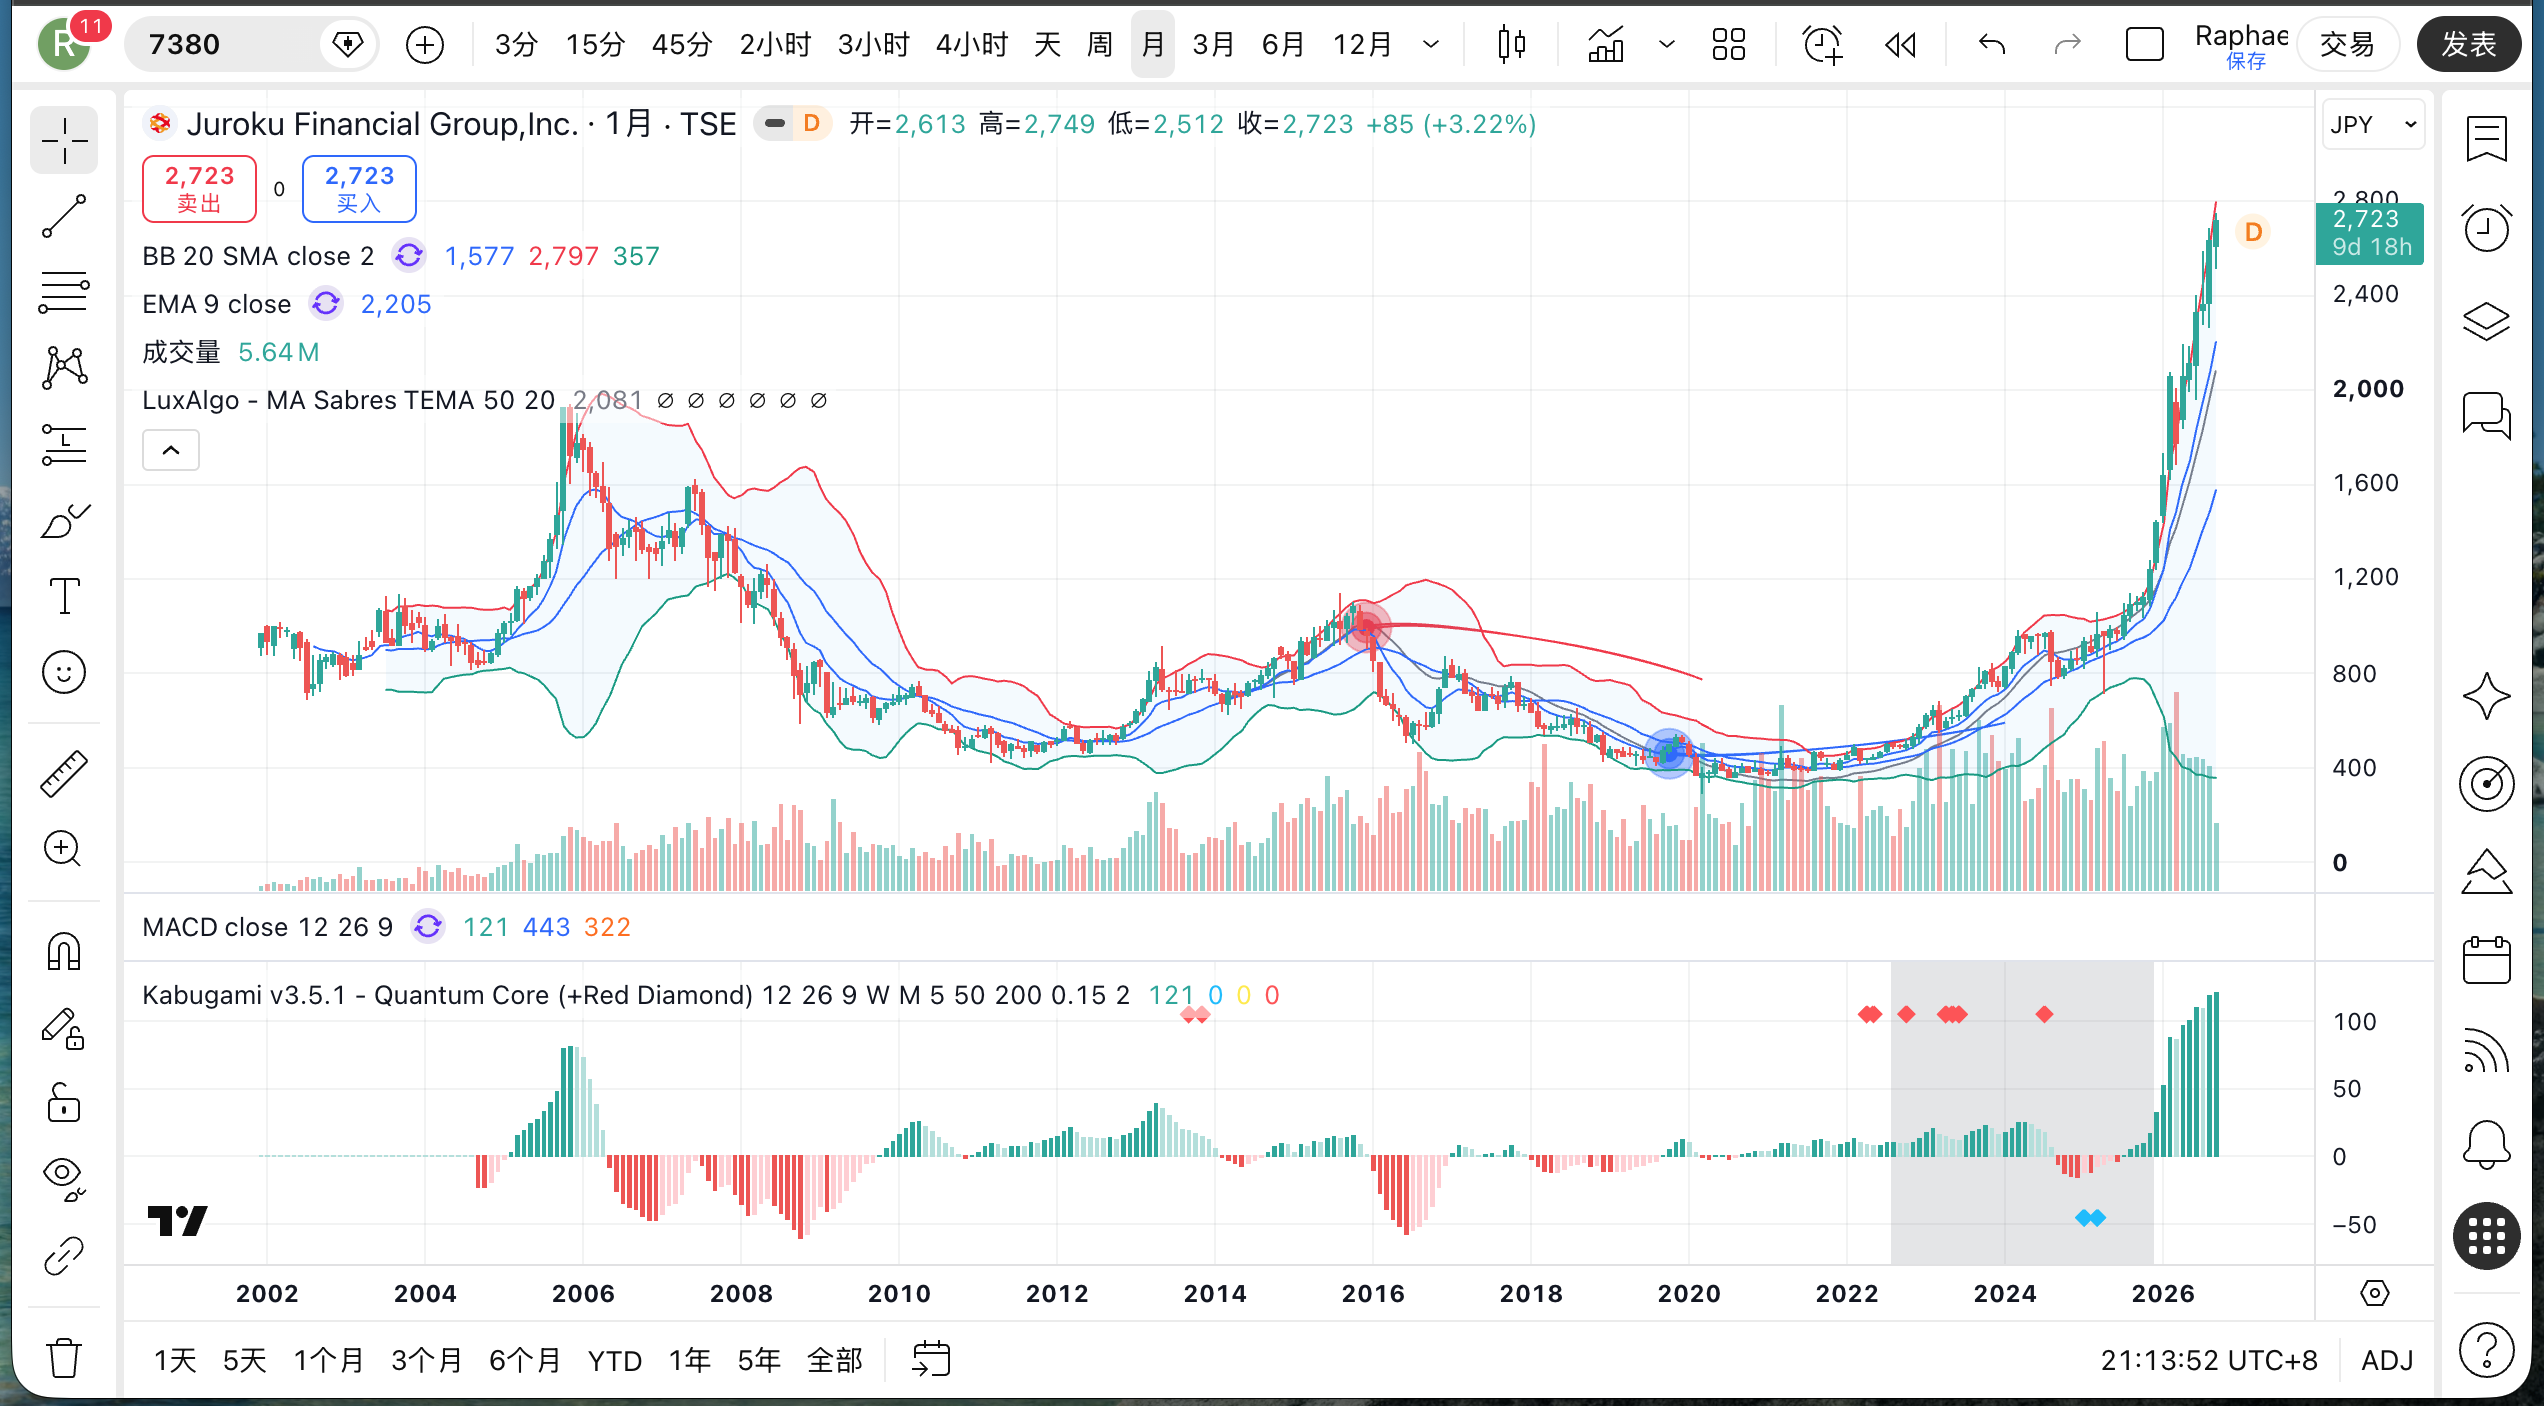Undo the last chart action
This screenshot has height=1406, width=2544.
tap(1992, 44)
